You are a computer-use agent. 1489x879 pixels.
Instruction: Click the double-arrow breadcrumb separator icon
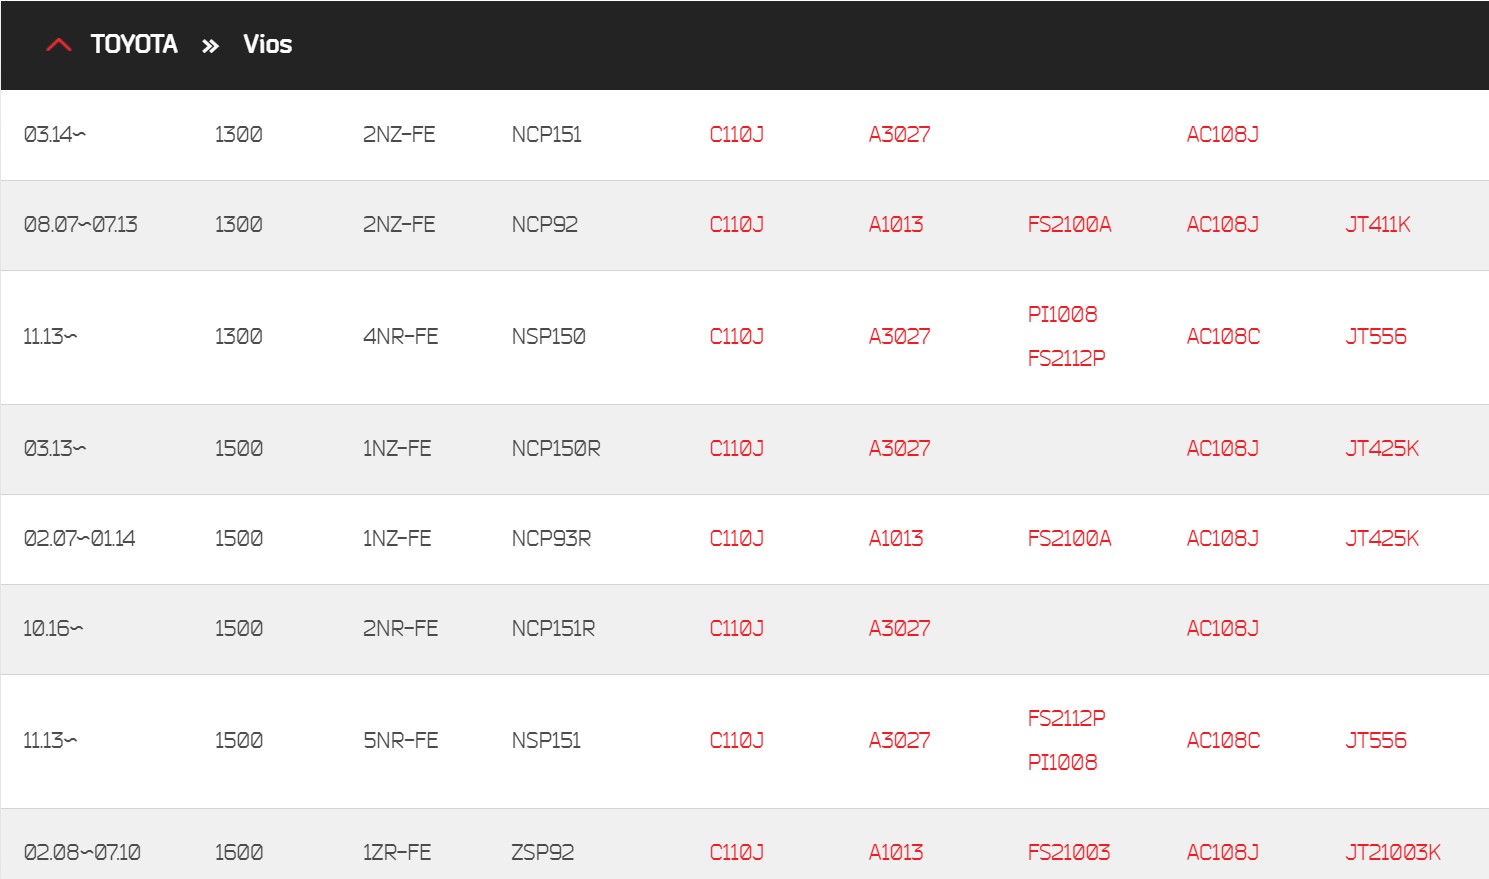tap(210, 46)
